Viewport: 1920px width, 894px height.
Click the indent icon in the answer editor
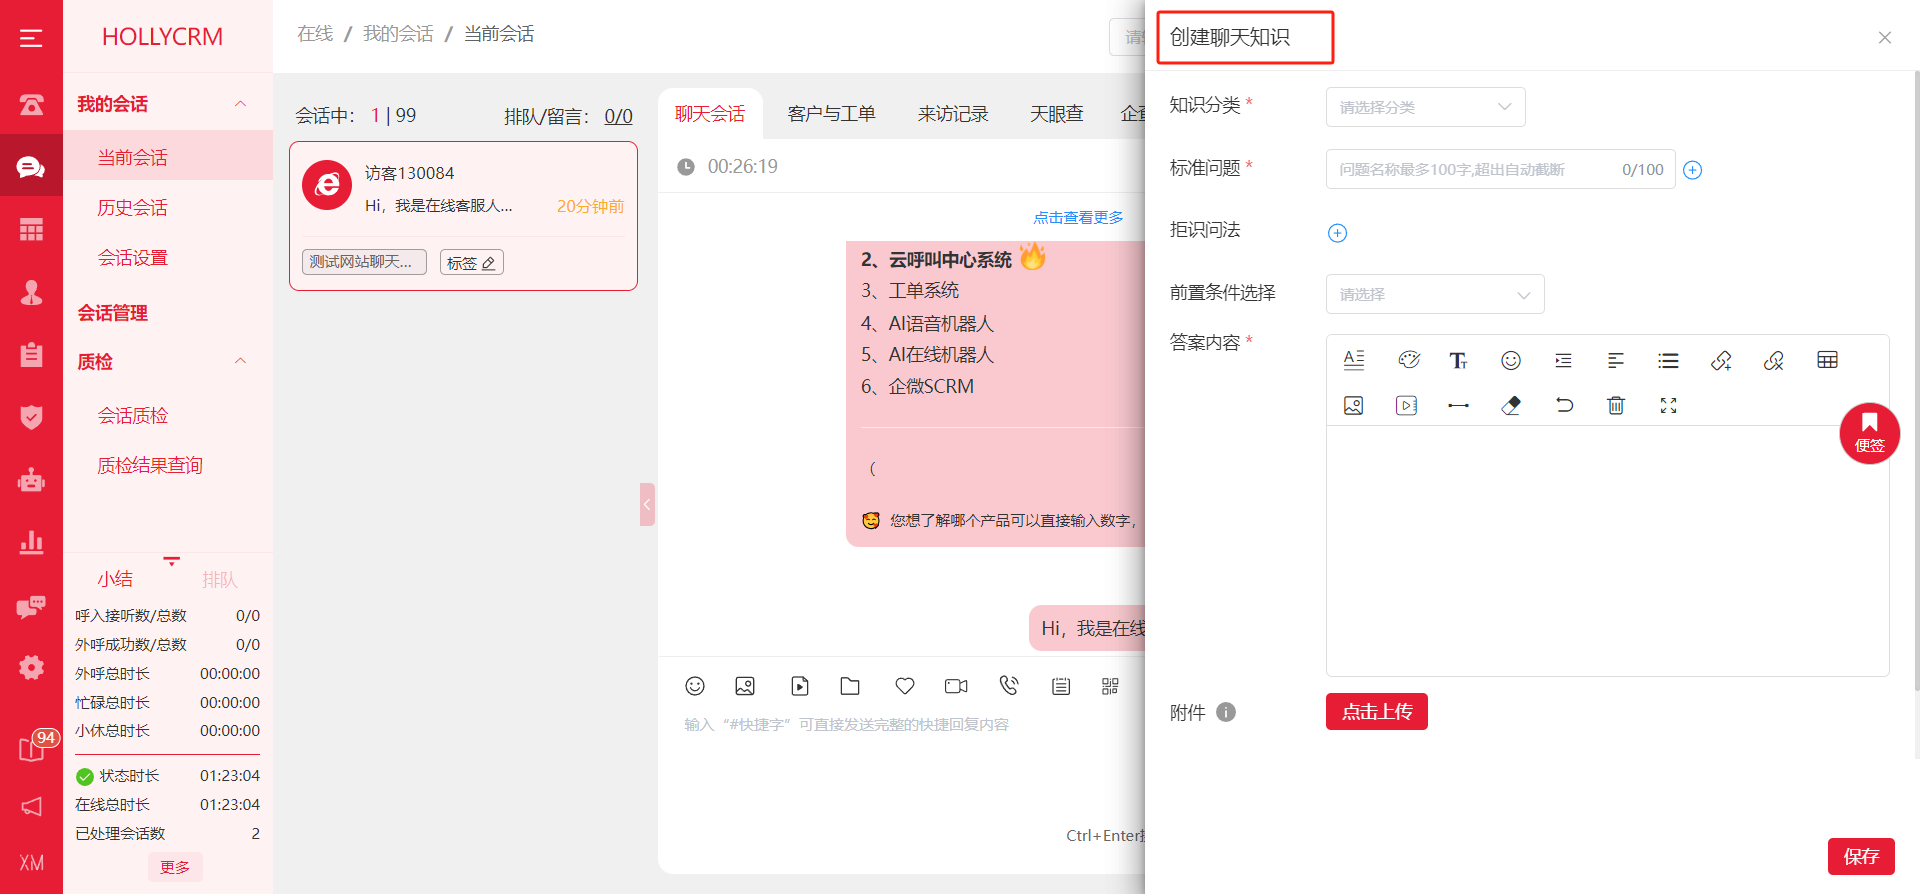point(1563,360)
